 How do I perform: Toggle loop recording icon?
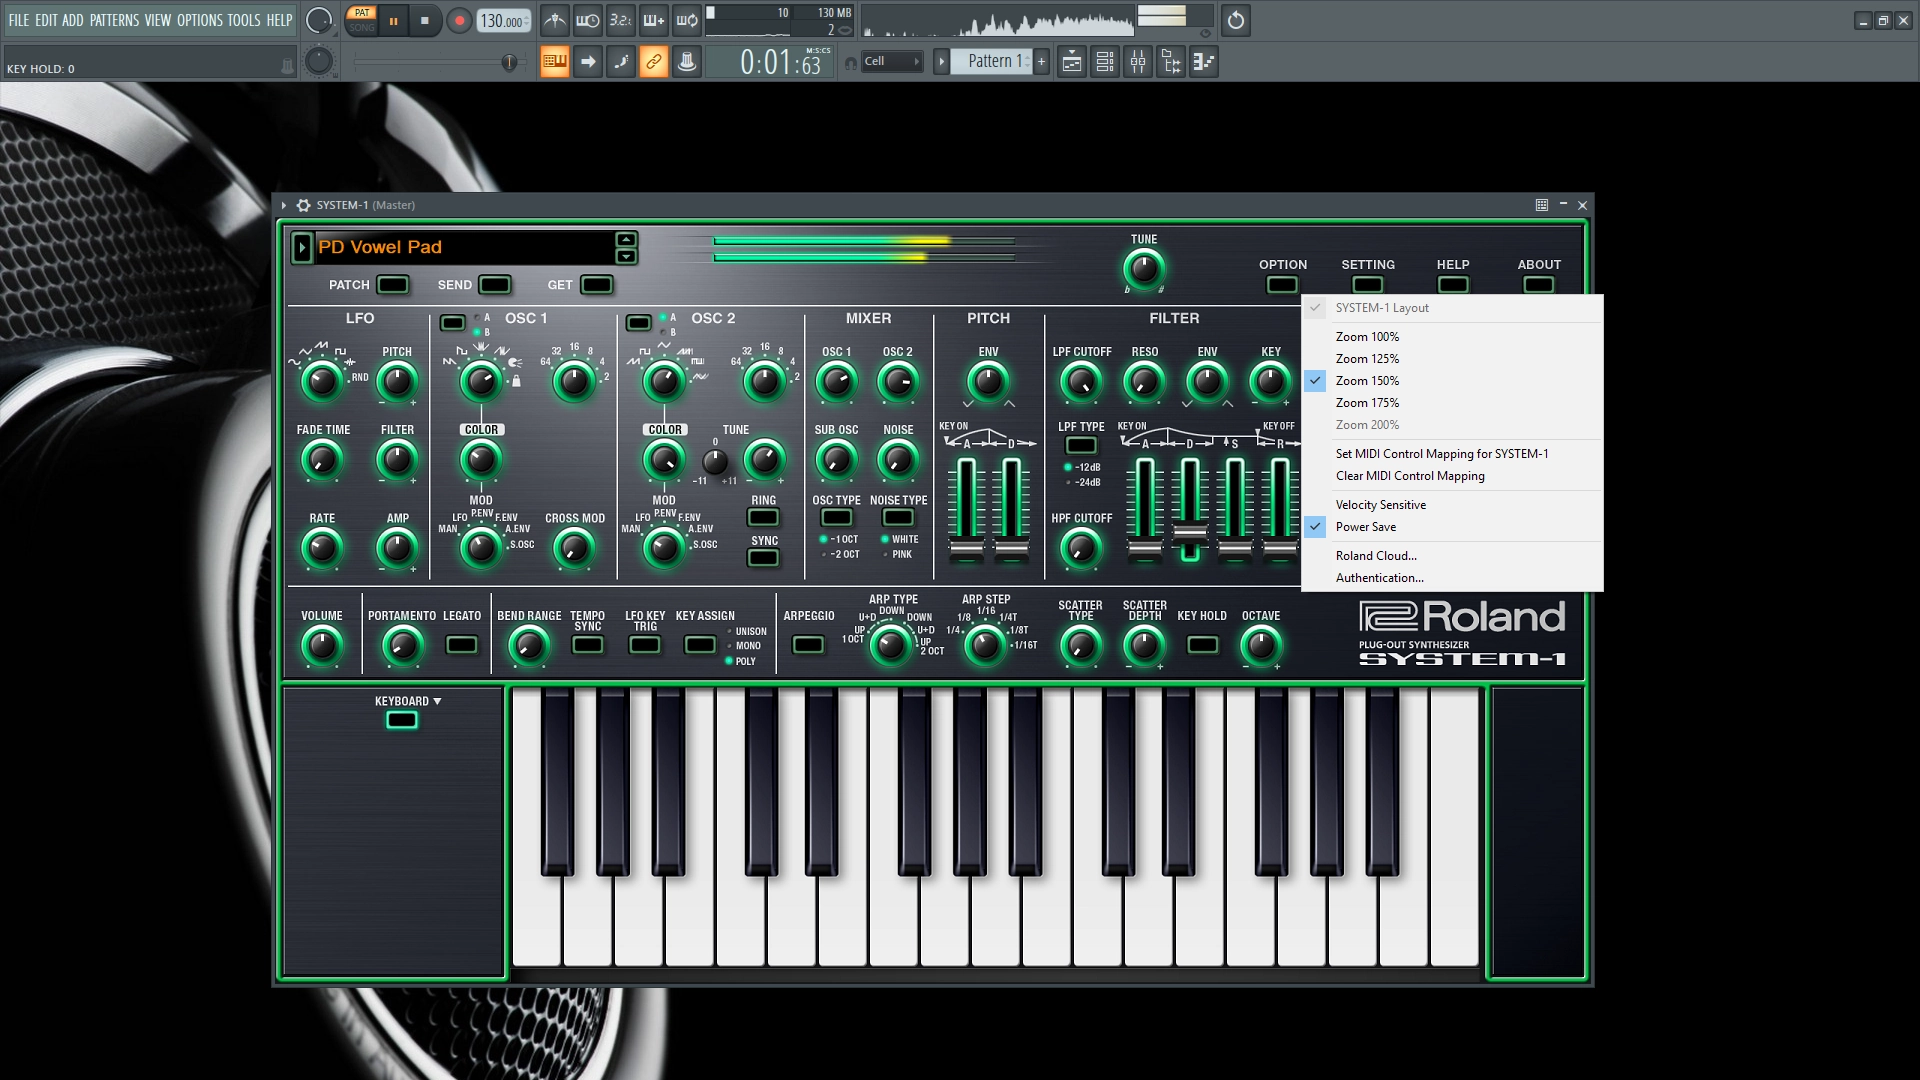click(x=687, y=20)
